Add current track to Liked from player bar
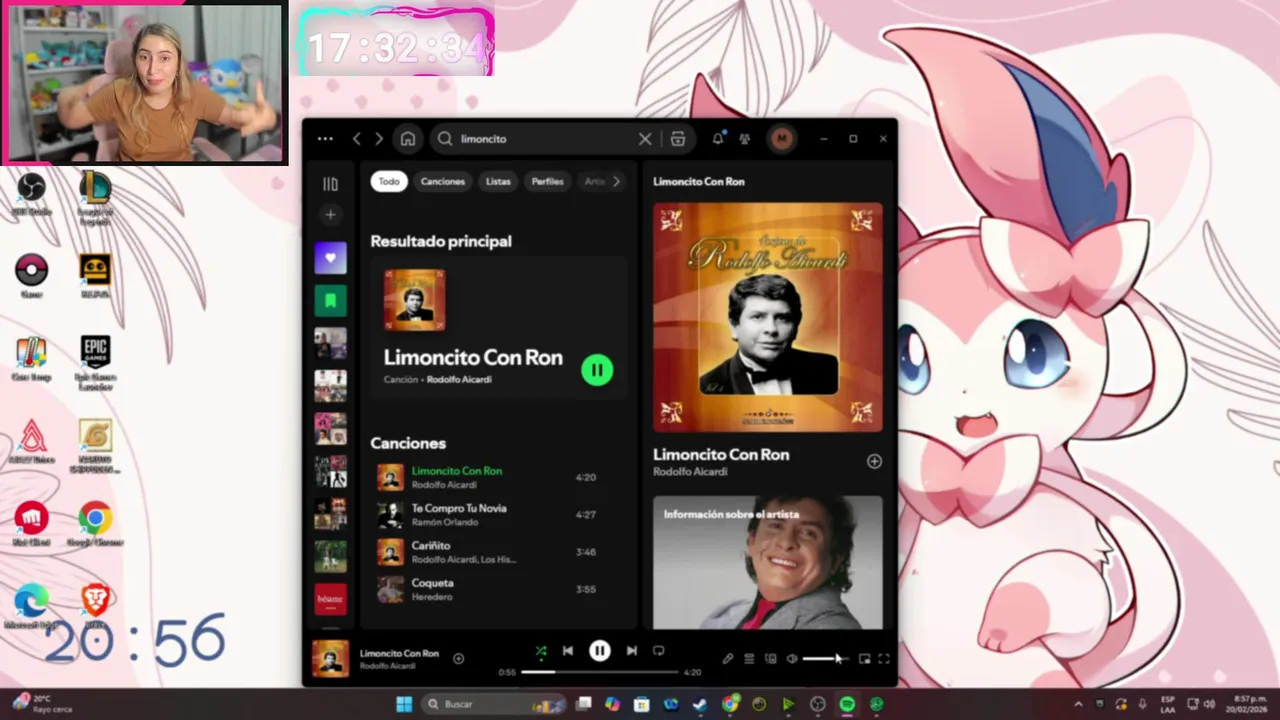Screen dimensions: 1280x720 pos(458,658)
